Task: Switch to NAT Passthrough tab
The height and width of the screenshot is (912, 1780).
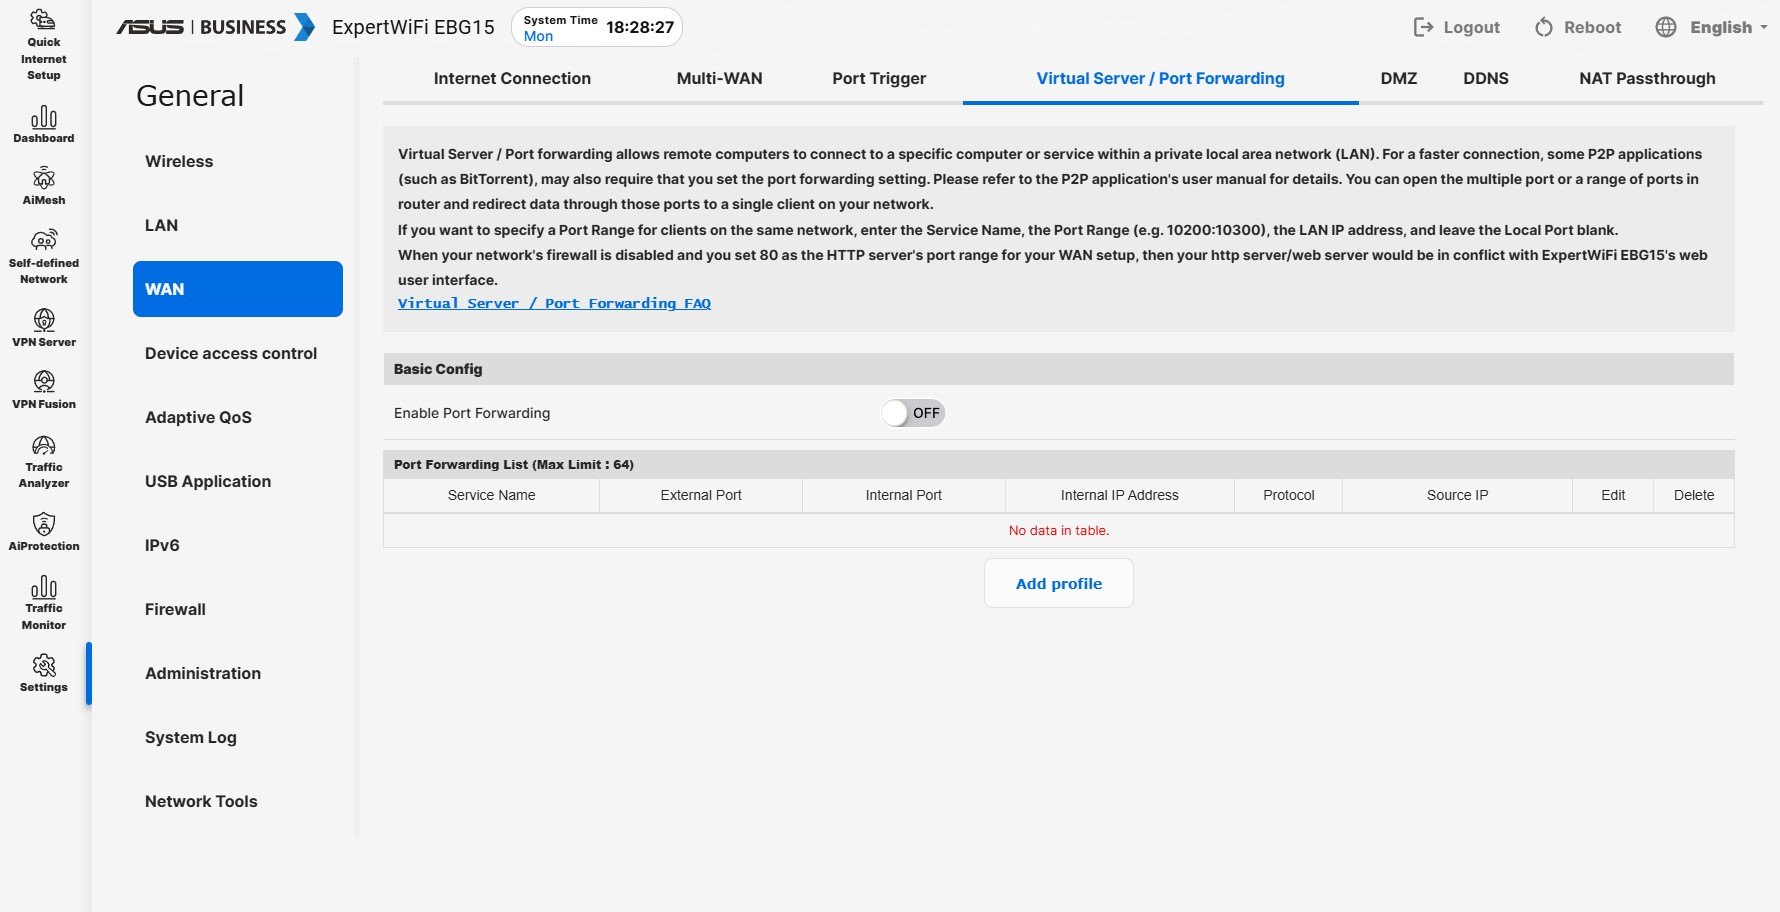Action: point(1648,78)
